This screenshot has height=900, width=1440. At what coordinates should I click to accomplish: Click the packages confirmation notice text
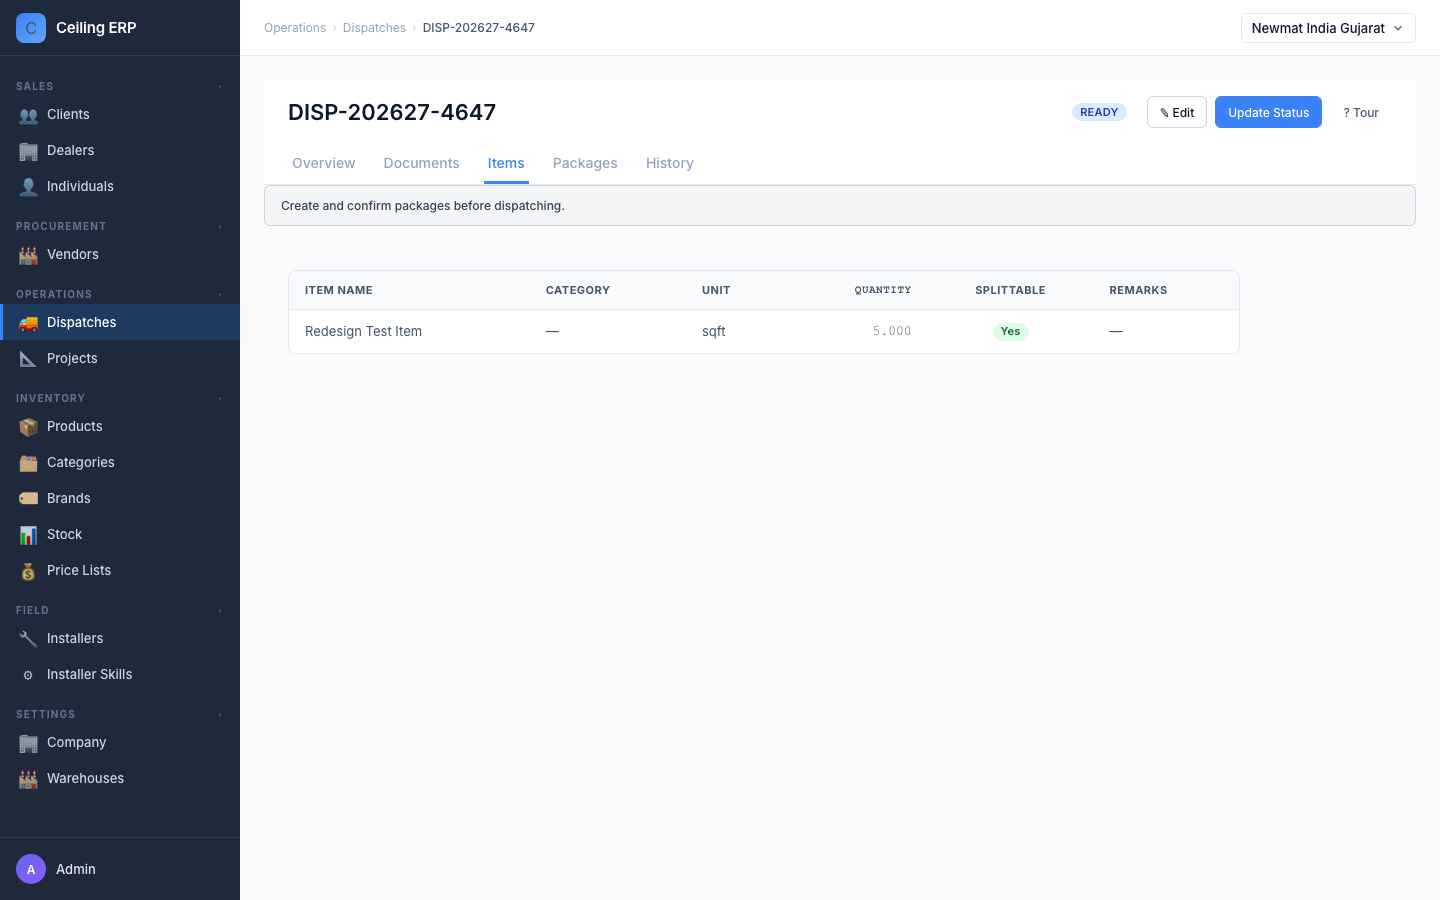pyautogui.click(x=423, y=206)
